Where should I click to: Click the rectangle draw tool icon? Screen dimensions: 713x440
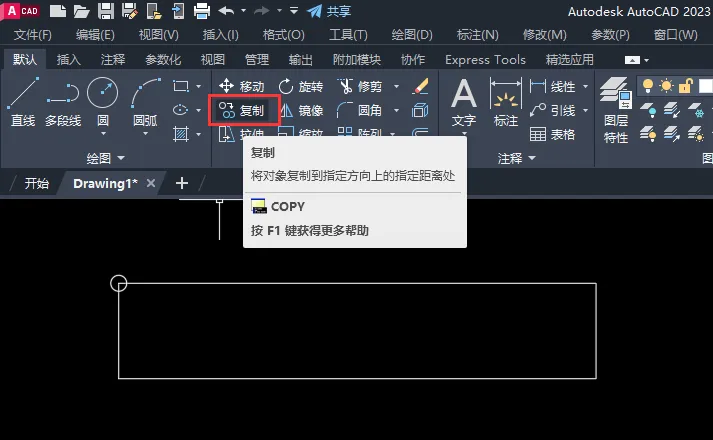[x=181, y=86]
